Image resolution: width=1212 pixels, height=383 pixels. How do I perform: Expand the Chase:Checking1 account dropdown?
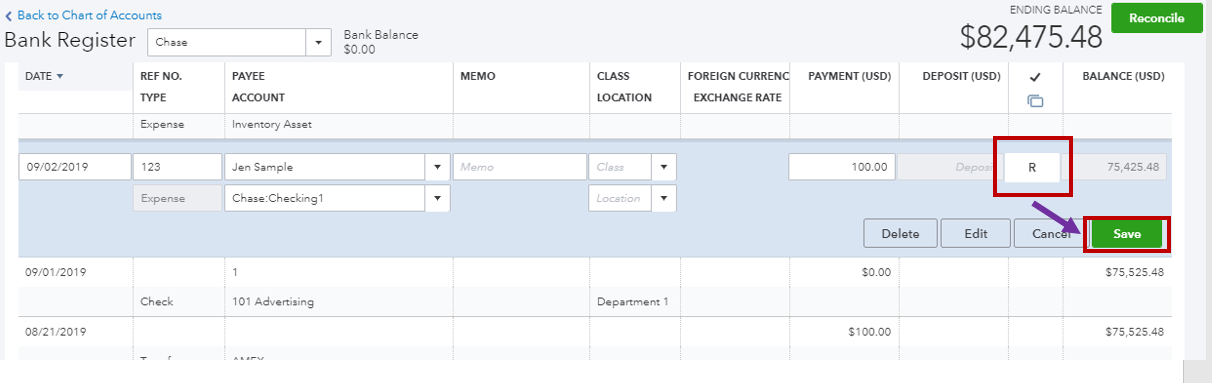[437, 198]
